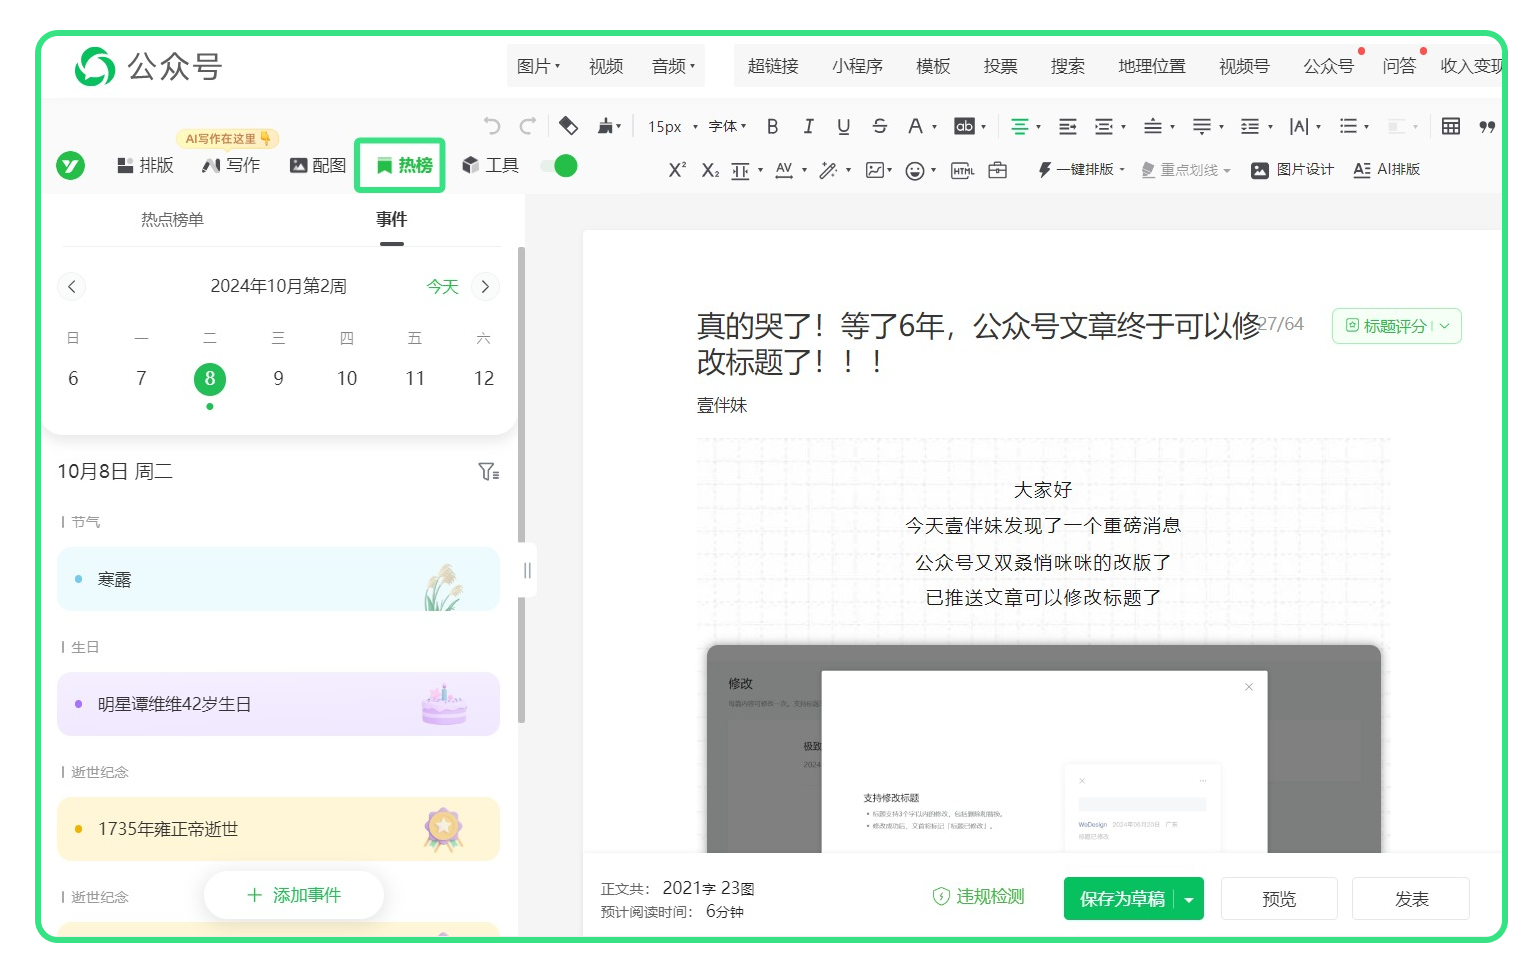Toggle italic formatting

(808, 126)
